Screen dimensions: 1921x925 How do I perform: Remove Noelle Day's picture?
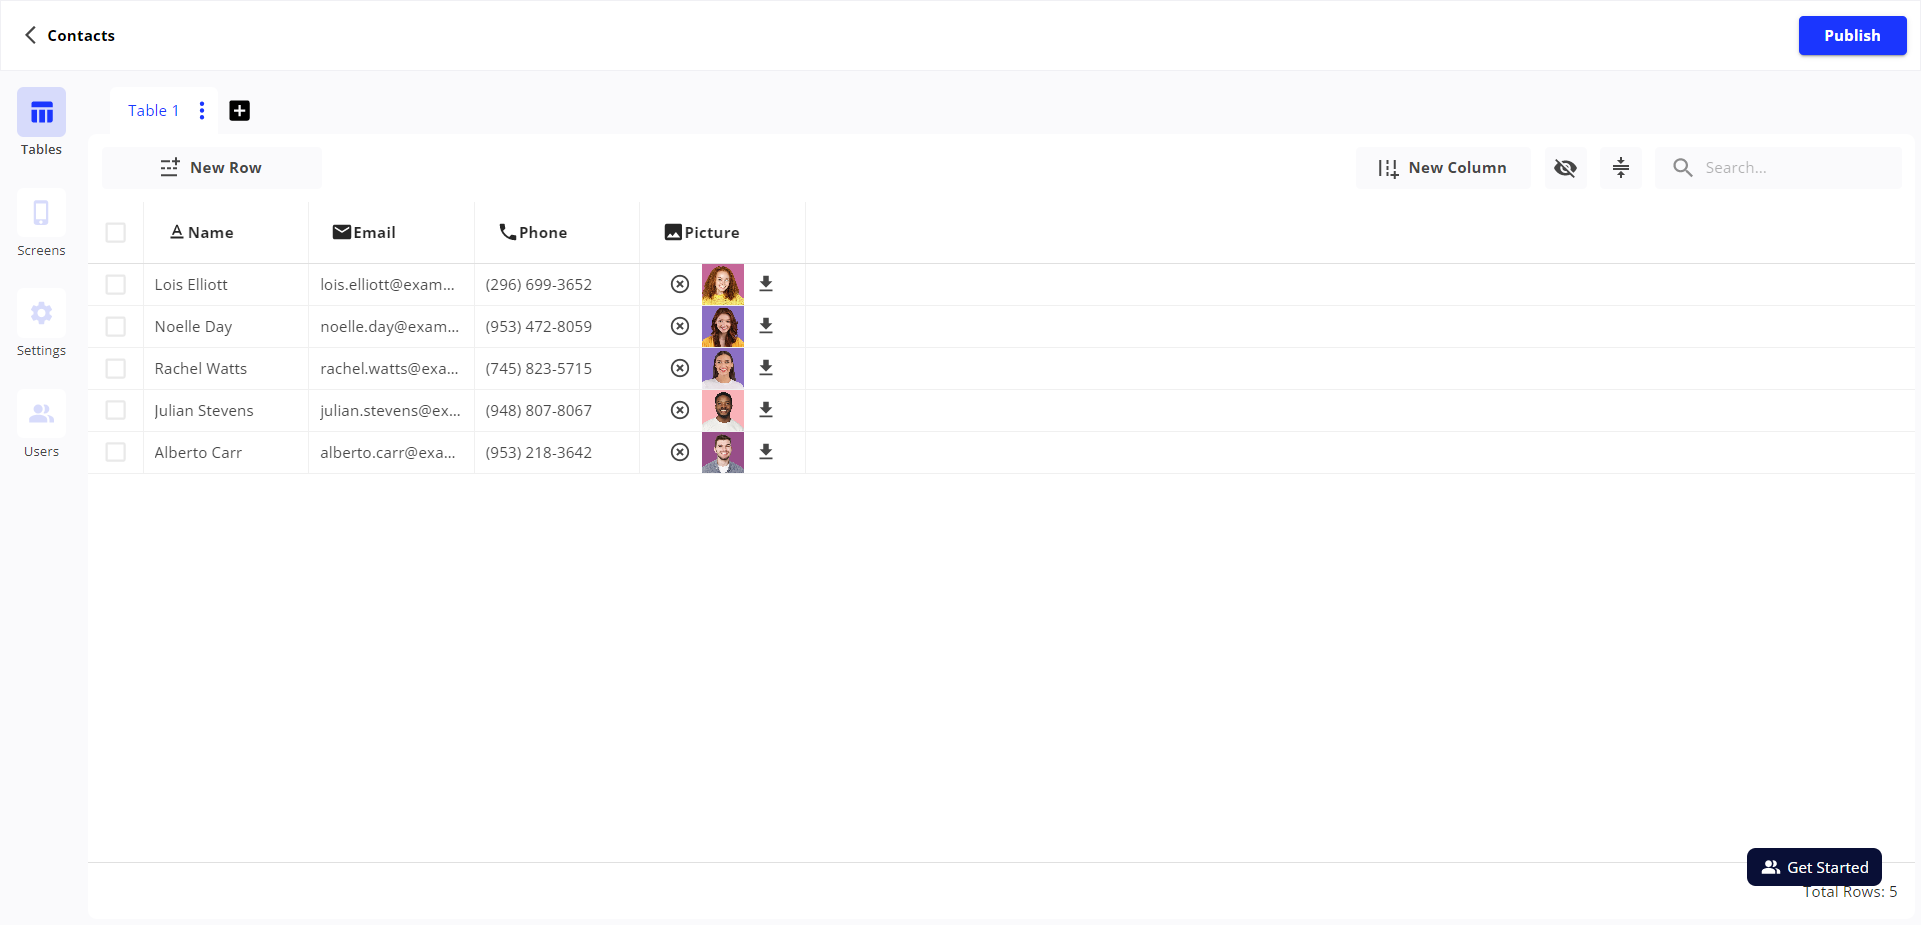click(680, 326)
